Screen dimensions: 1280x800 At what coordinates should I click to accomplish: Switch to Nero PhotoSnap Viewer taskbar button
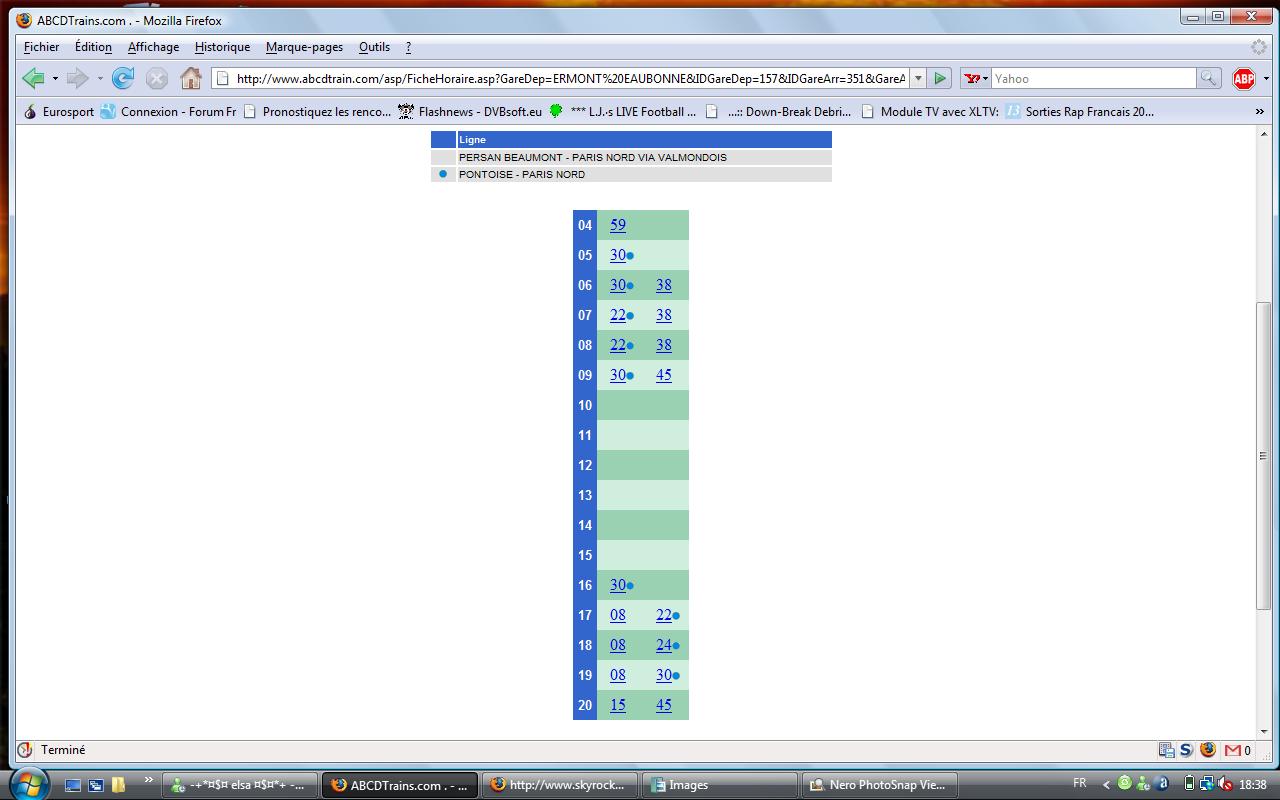(x=880, y=785)
